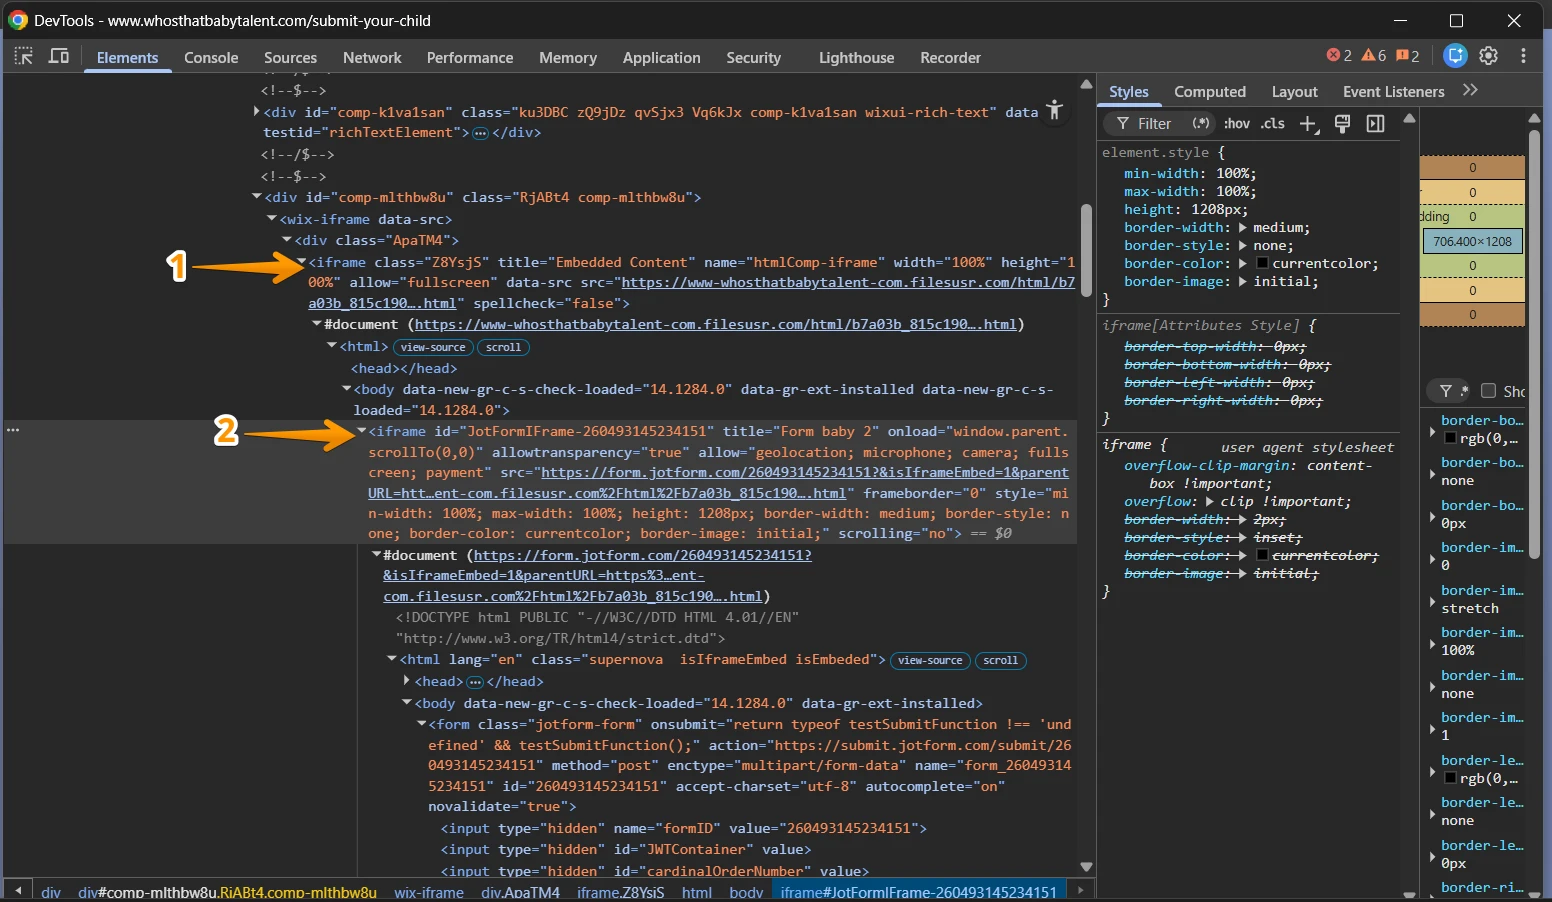
Task: Open the Computed styles tab
Action: coord(1209,92)
